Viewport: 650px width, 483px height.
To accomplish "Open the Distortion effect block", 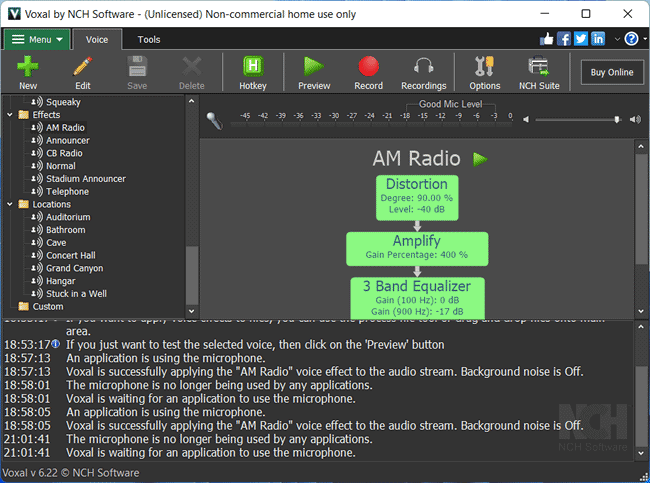I will [x=417, y=197].
